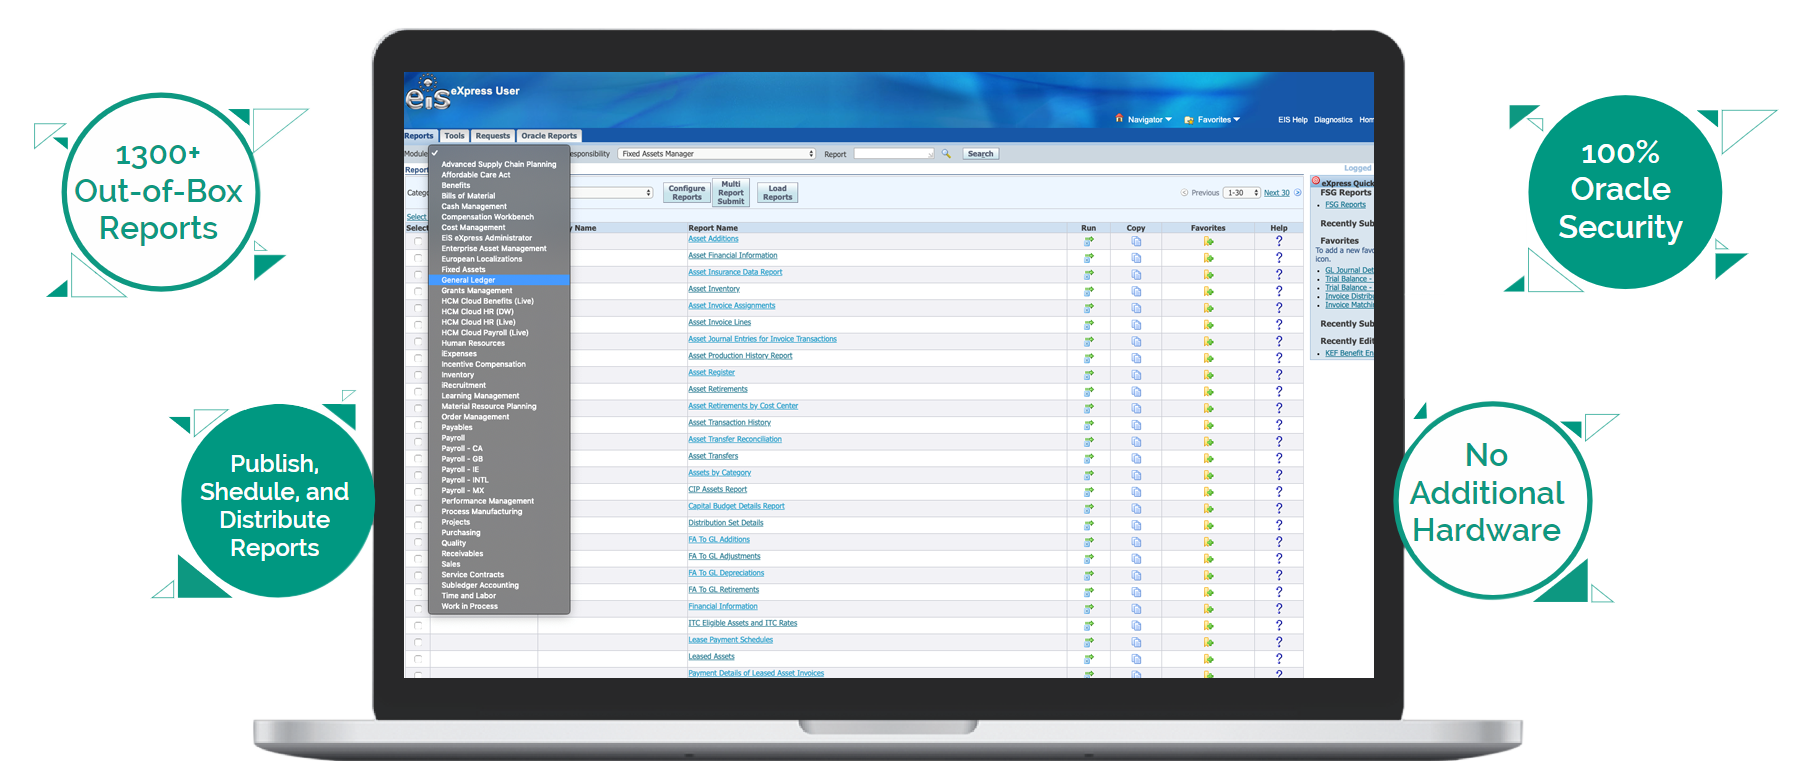Click the Load Reports button
Screen dimensions: 1811x775
(x=778, y=193)
